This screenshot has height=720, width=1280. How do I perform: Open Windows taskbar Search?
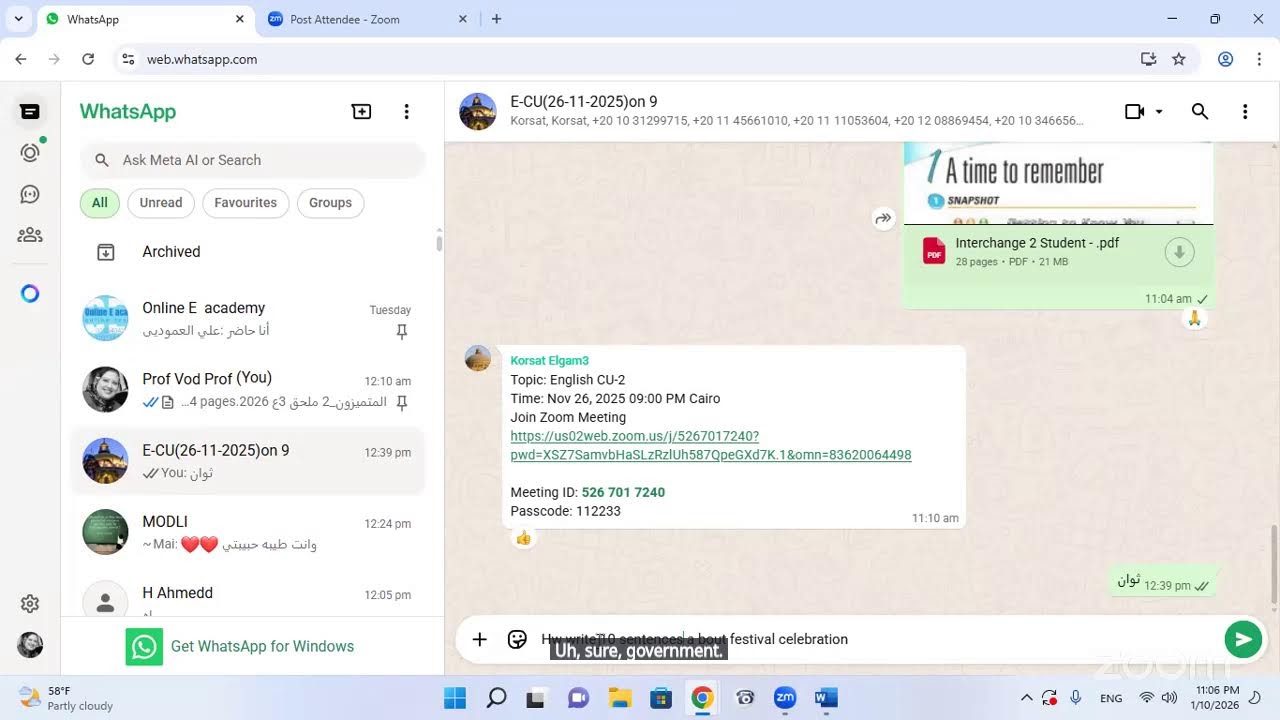[x=496, y=697]
